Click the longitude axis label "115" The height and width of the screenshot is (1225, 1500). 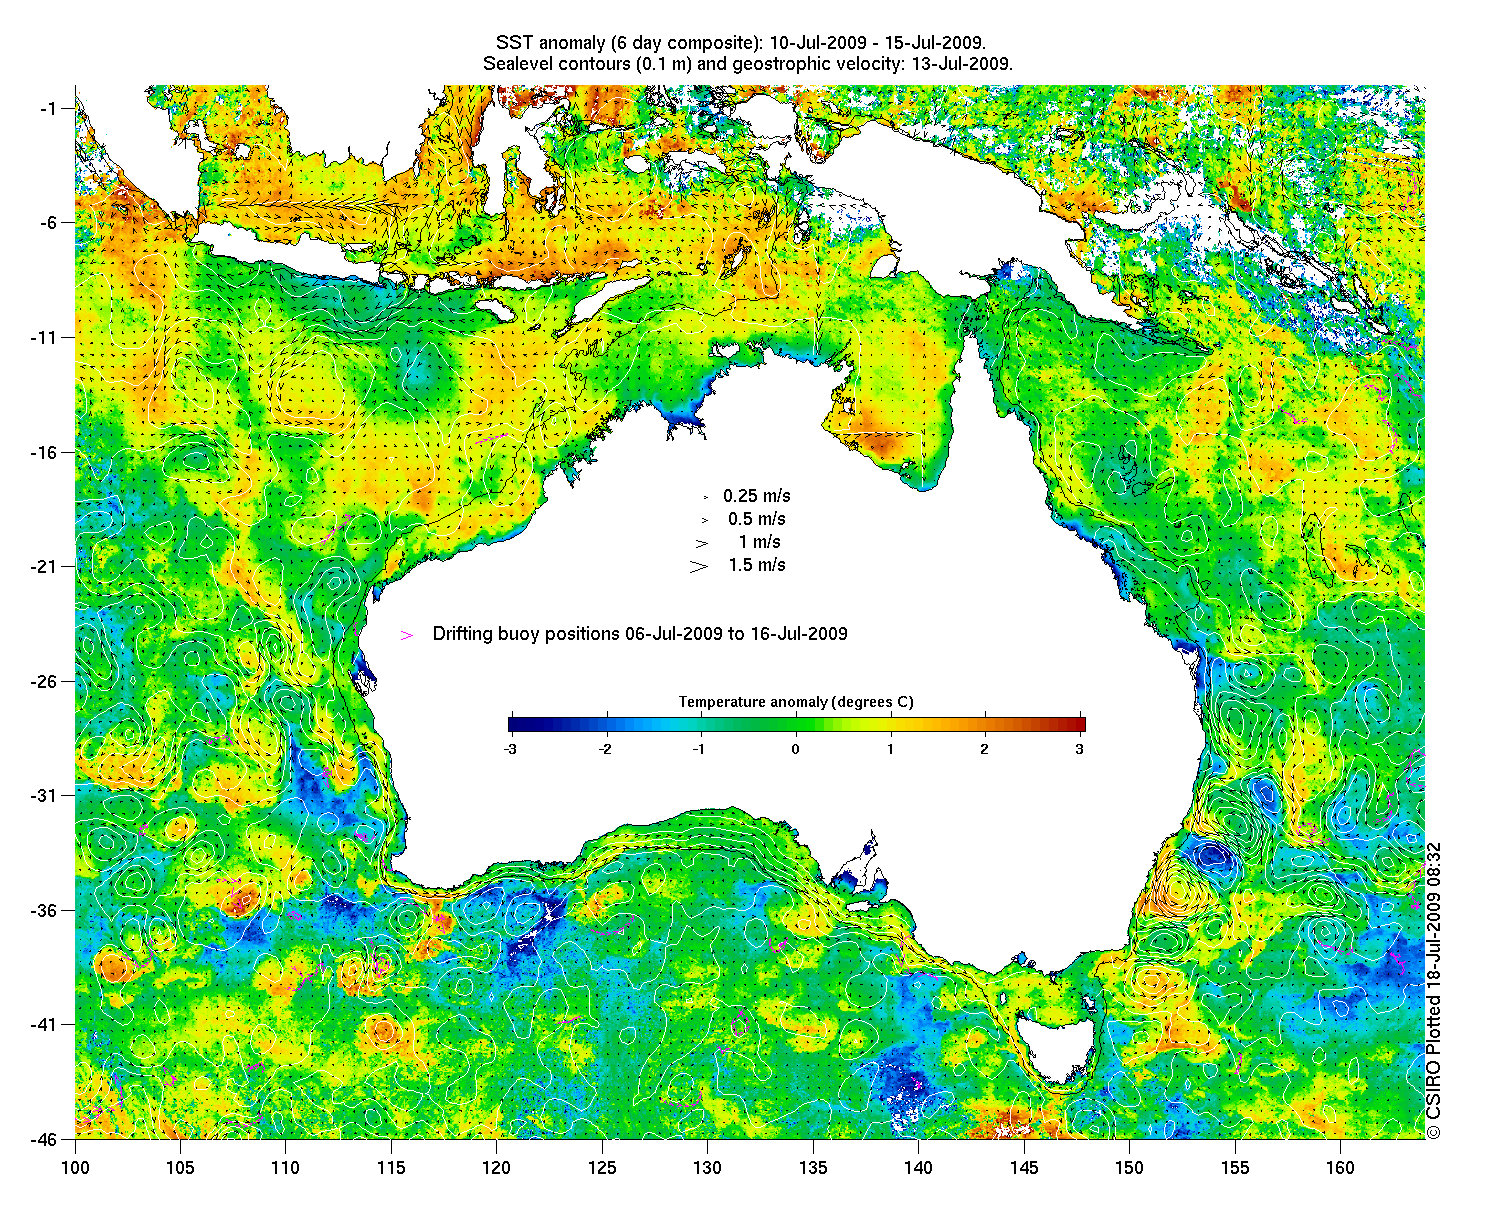(x=391, y=1168)
